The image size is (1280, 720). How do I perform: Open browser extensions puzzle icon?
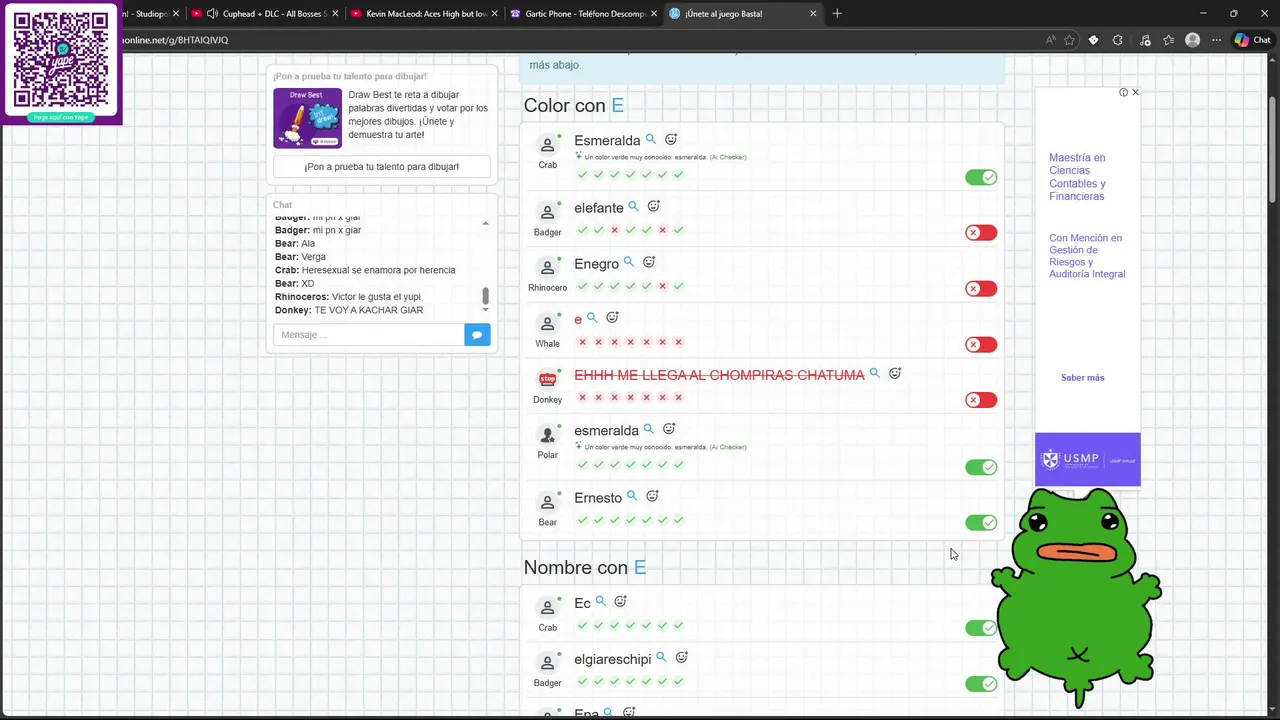[x=1117, y=40]
